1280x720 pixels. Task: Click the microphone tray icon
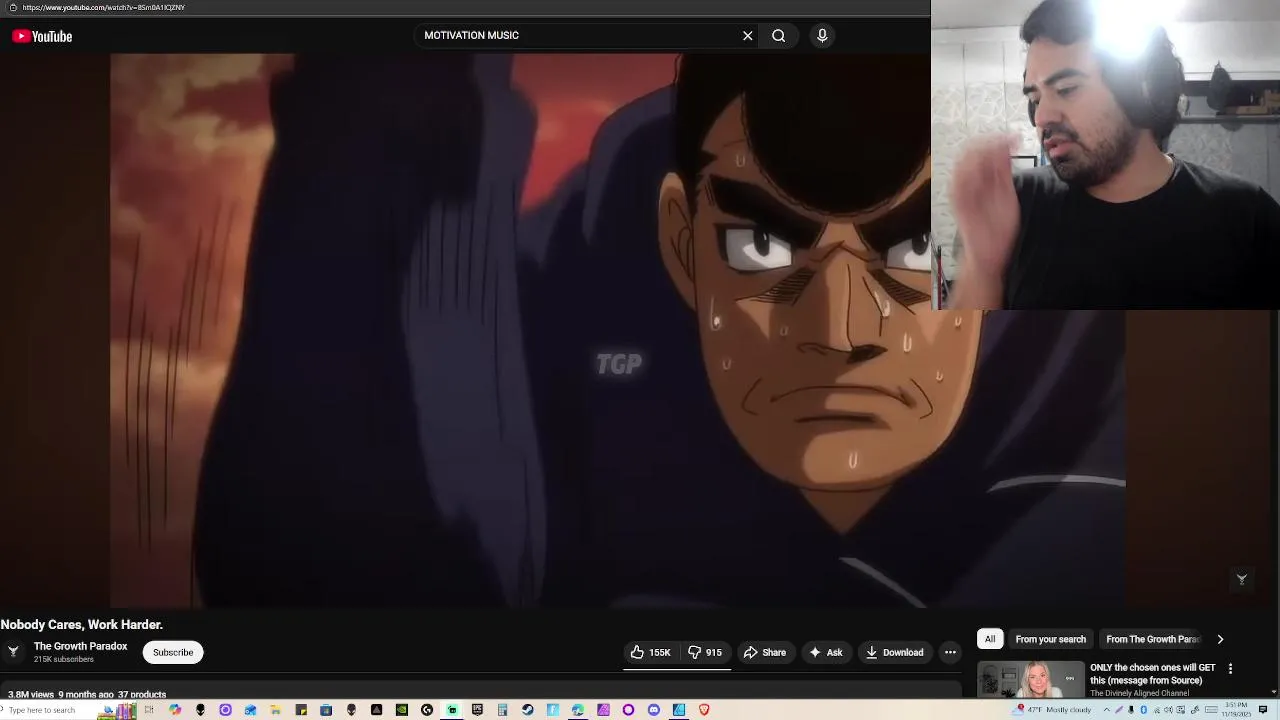point(1131,710)
